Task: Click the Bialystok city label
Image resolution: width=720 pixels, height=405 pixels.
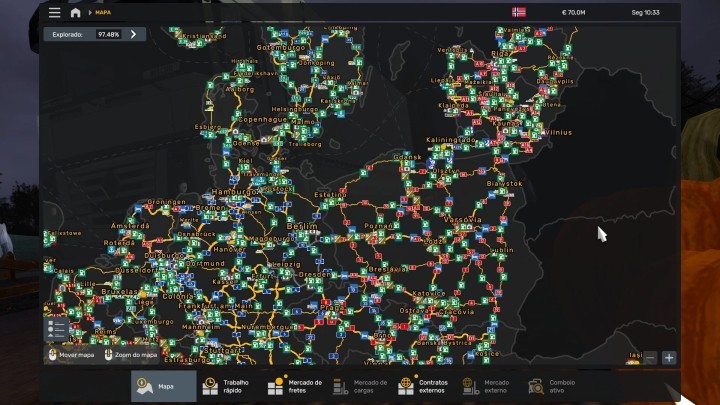Action: pyautogui.click(x=505, y=184)
